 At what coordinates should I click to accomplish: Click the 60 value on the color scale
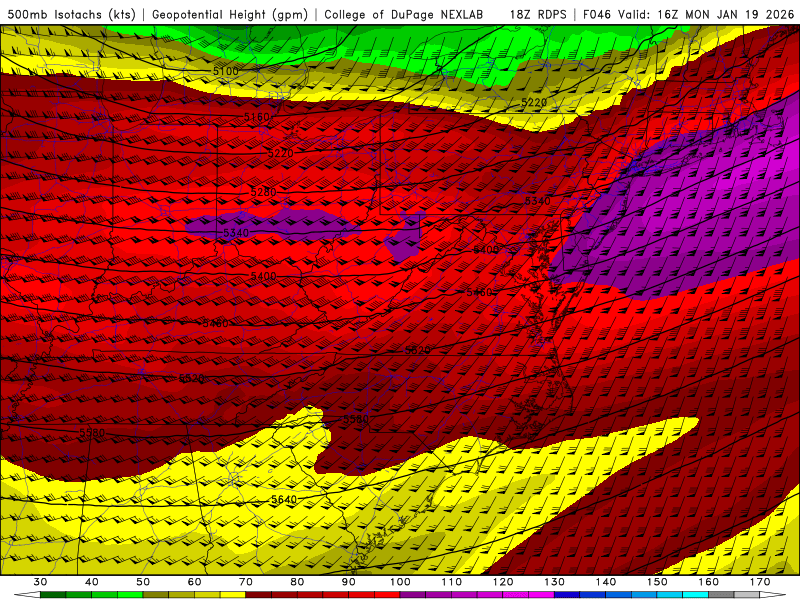pyautogui.click(x=194, y=582)
